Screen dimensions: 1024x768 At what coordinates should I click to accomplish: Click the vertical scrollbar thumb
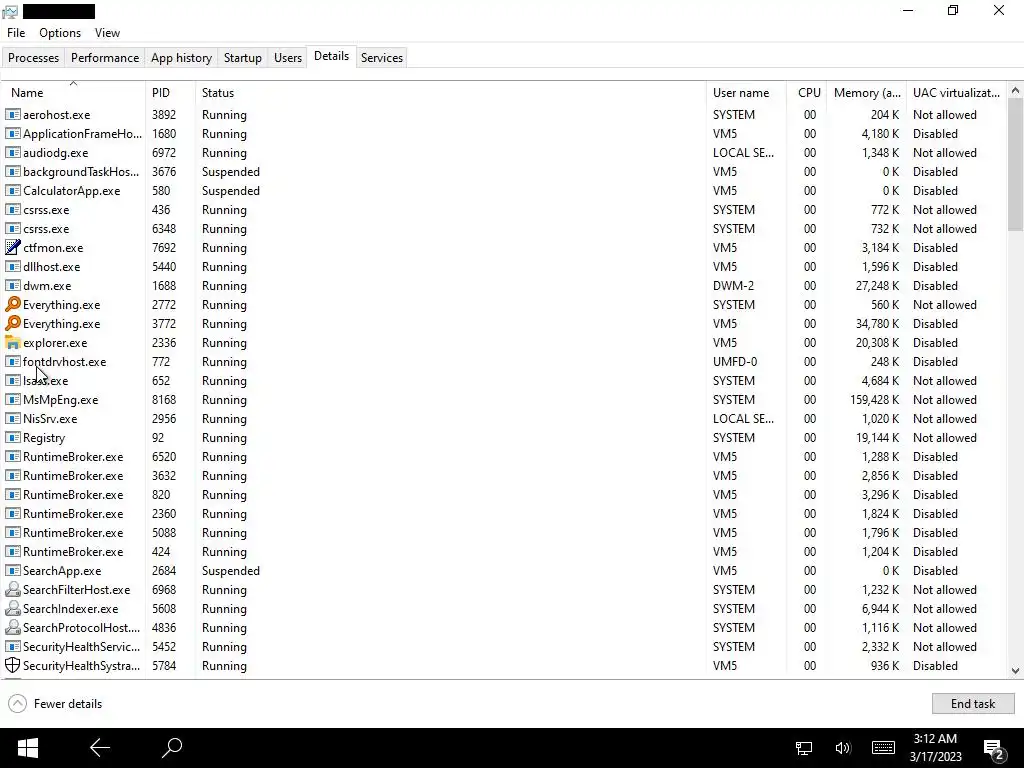click(x=1016, y=165)
